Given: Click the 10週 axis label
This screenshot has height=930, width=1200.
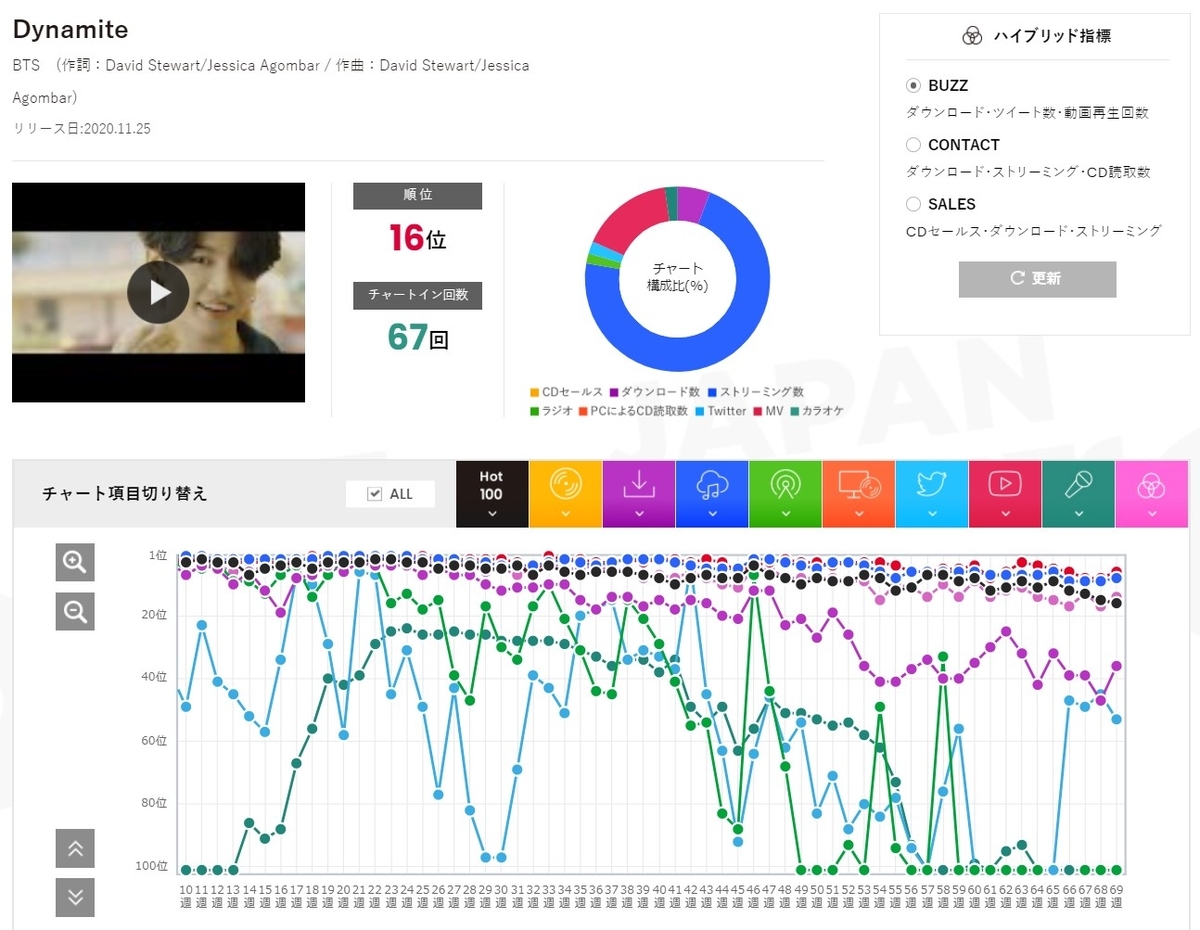Looking at the screenshot, I should [x=186, y=897].
